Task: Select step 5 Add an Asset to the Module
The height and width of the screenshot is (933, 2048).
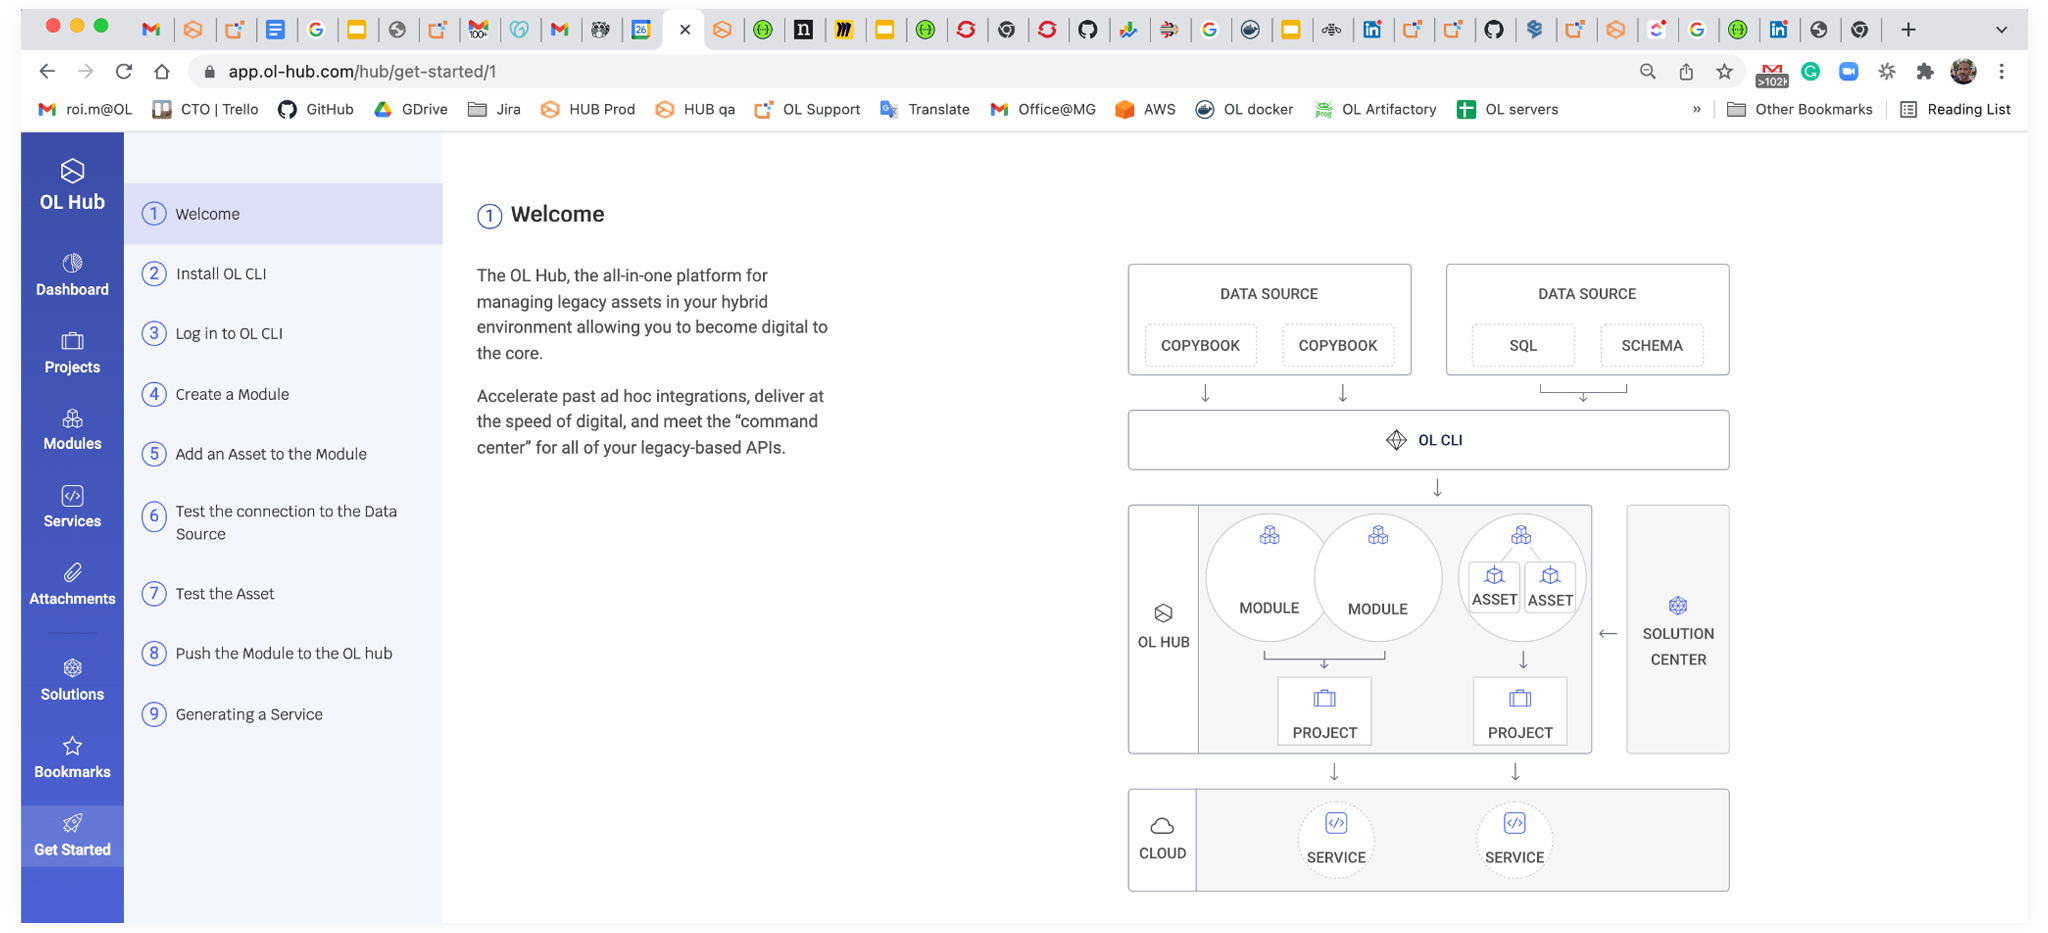Action: click(283, 454)
